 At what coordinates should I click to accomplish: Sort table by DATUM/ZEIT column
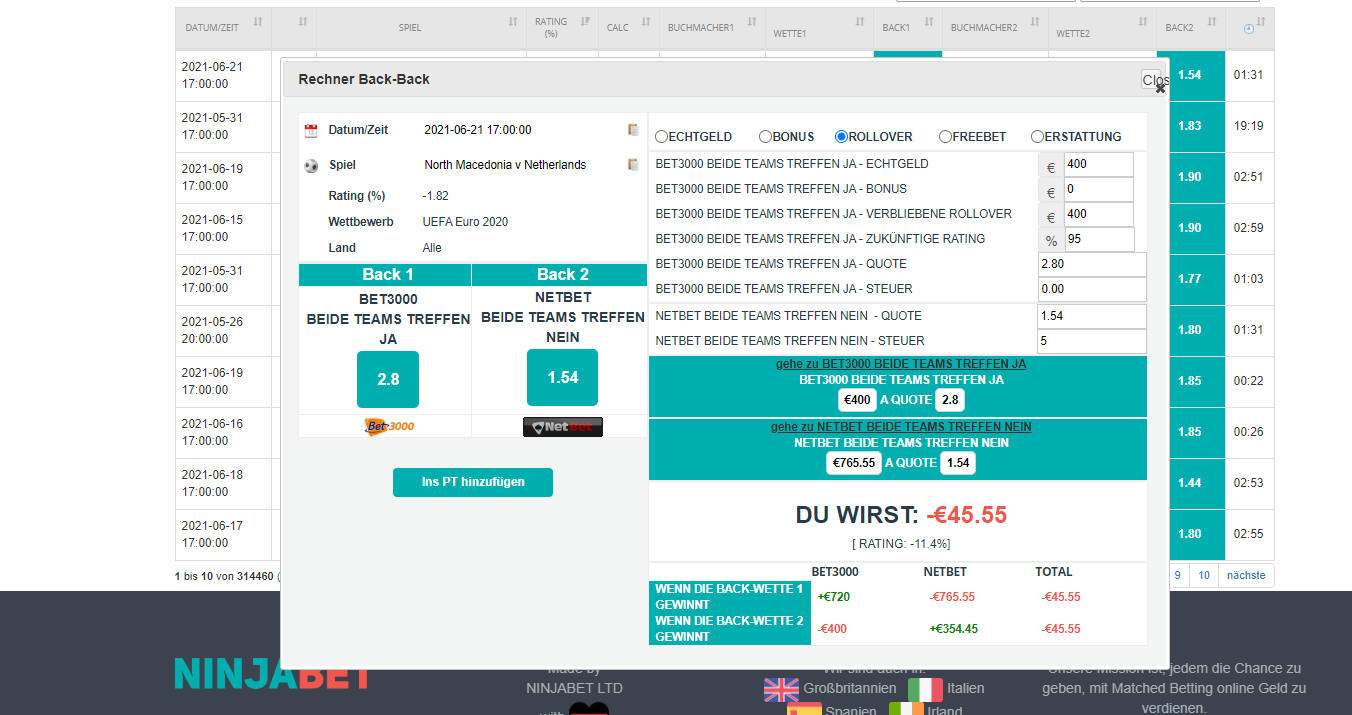pyautogui.click(x=223, y=27)
